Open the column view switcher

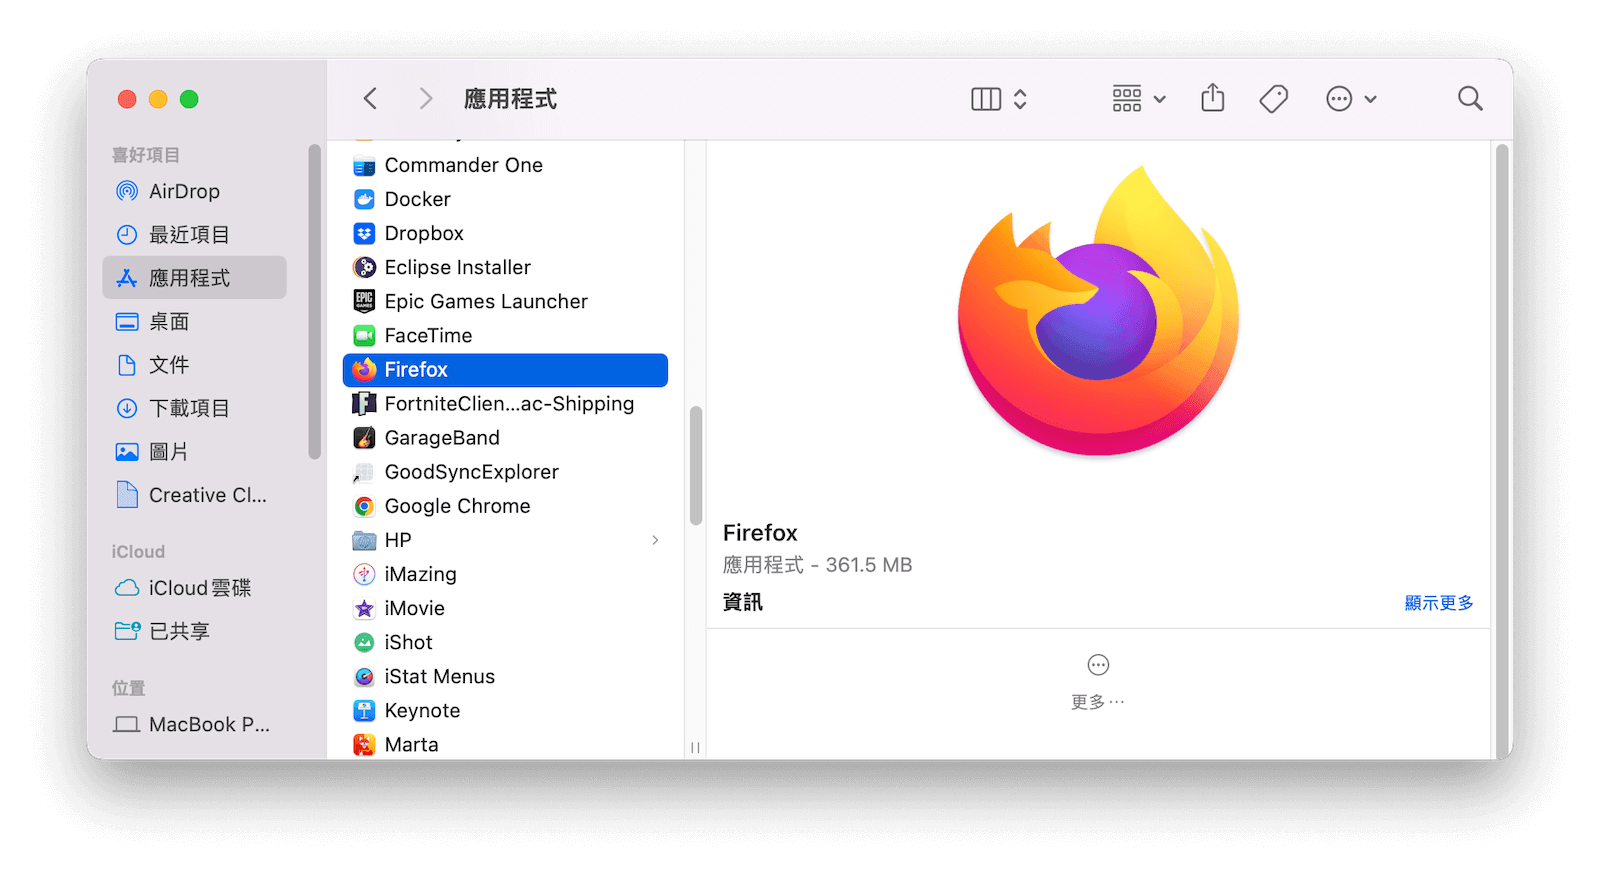(999, 98)
